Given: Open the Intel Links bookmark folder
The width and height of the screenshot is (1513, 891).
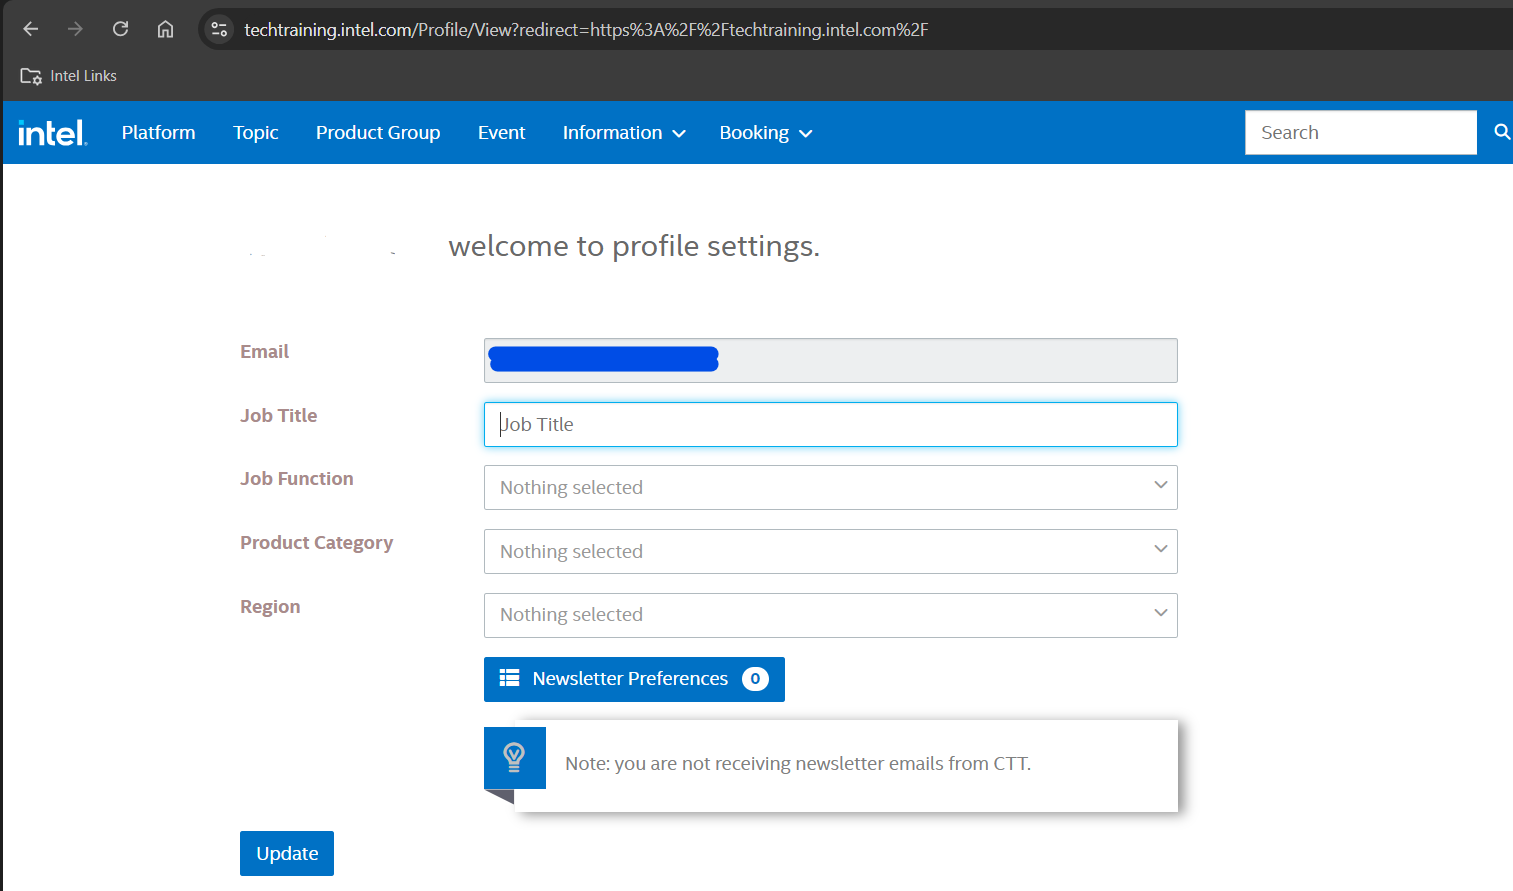Looking at the screenshot, I should pyautogui.click(x=69, y=76).
